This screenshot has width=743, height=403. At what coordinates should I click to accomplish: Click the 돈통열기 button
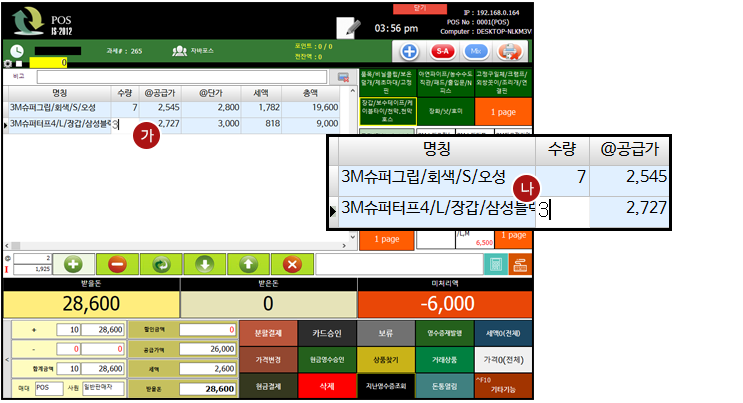tap(444, 386)
